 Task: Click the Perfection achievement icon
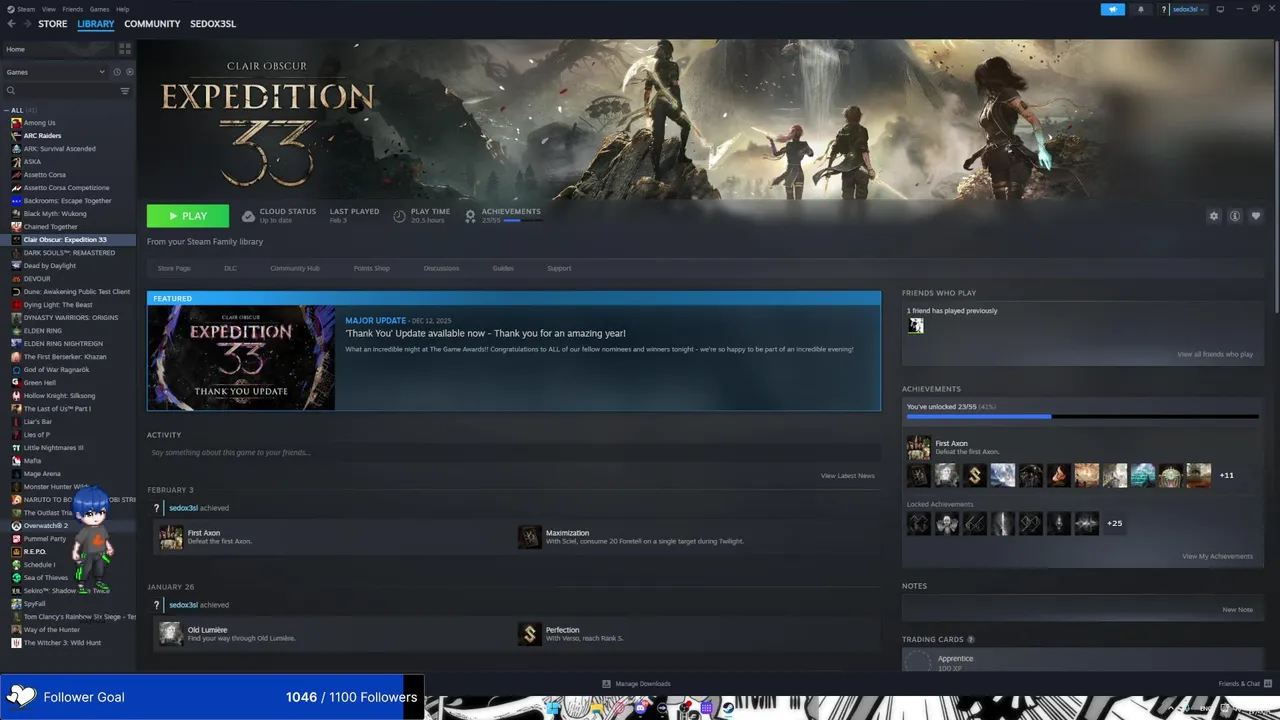(x=529, y=634)
